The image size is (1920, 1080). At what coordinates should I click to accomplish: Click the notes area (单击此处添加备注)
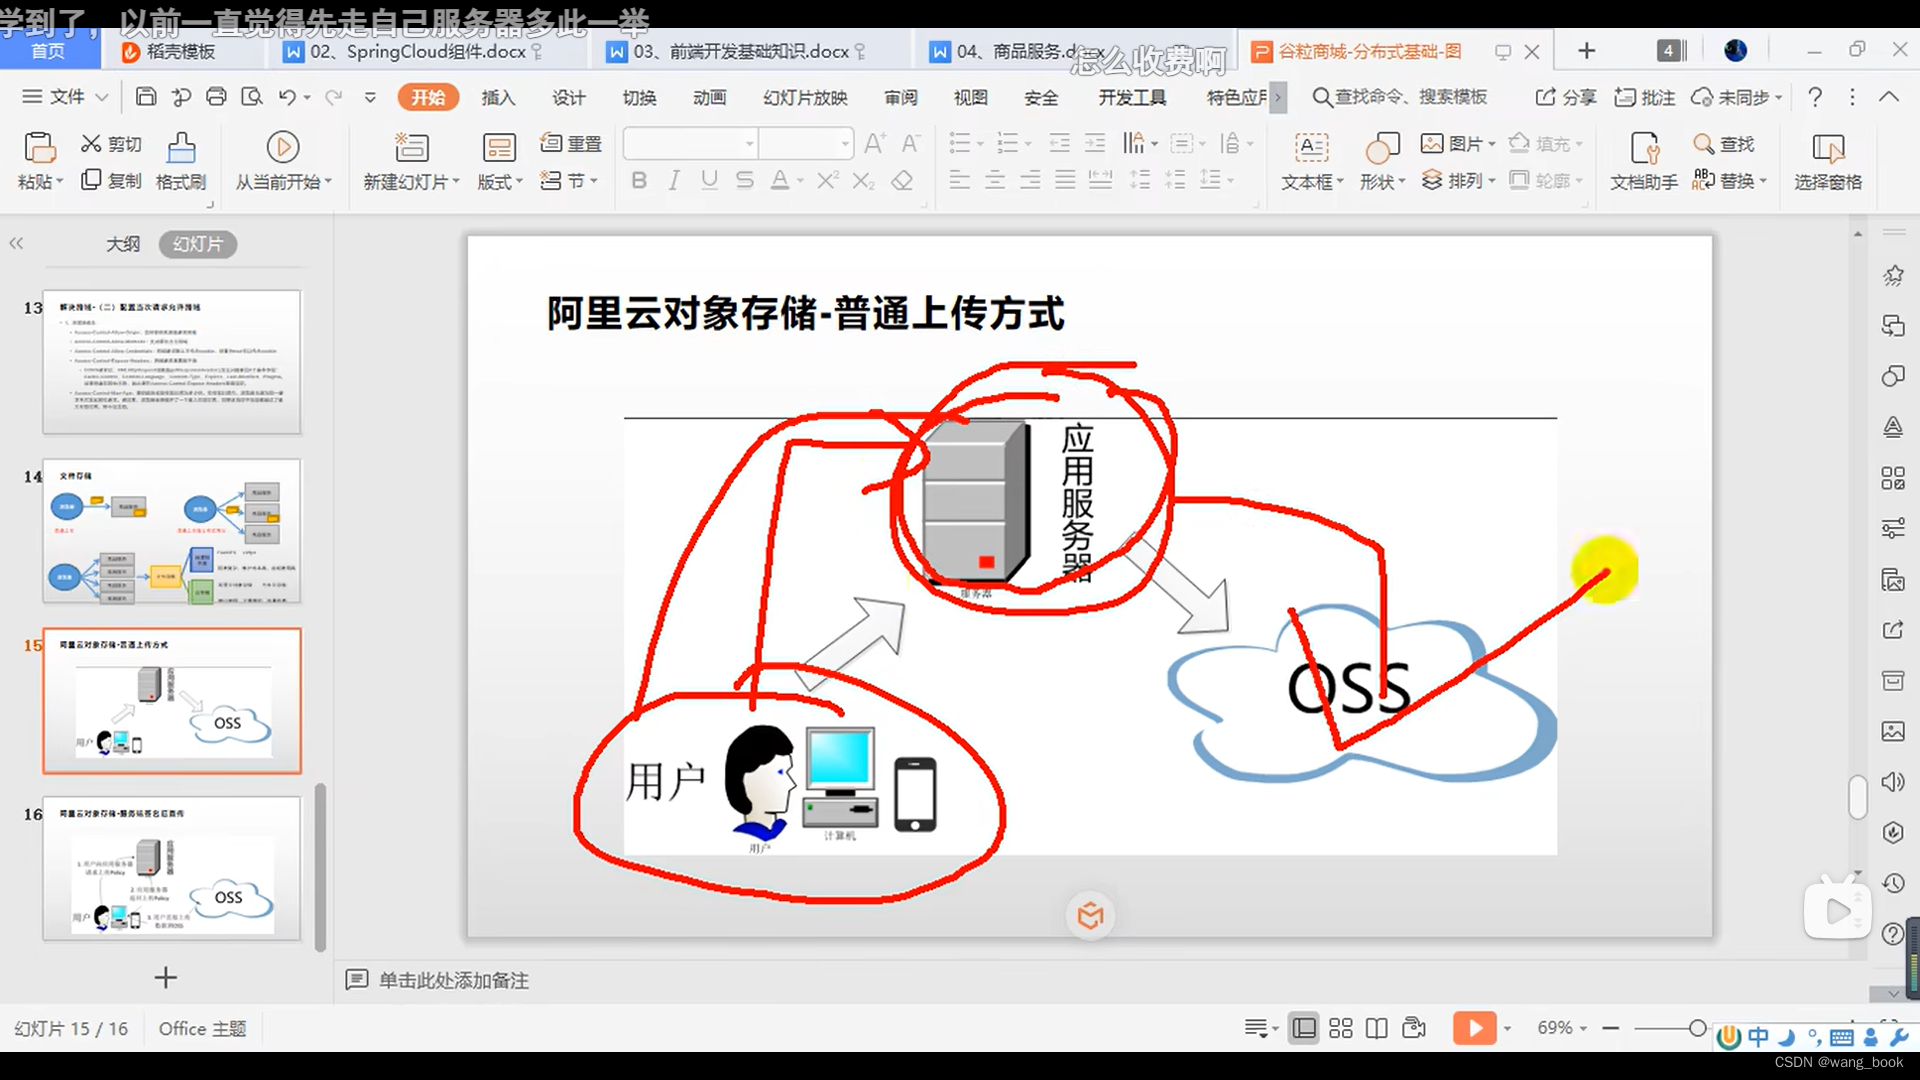[453, 980]
